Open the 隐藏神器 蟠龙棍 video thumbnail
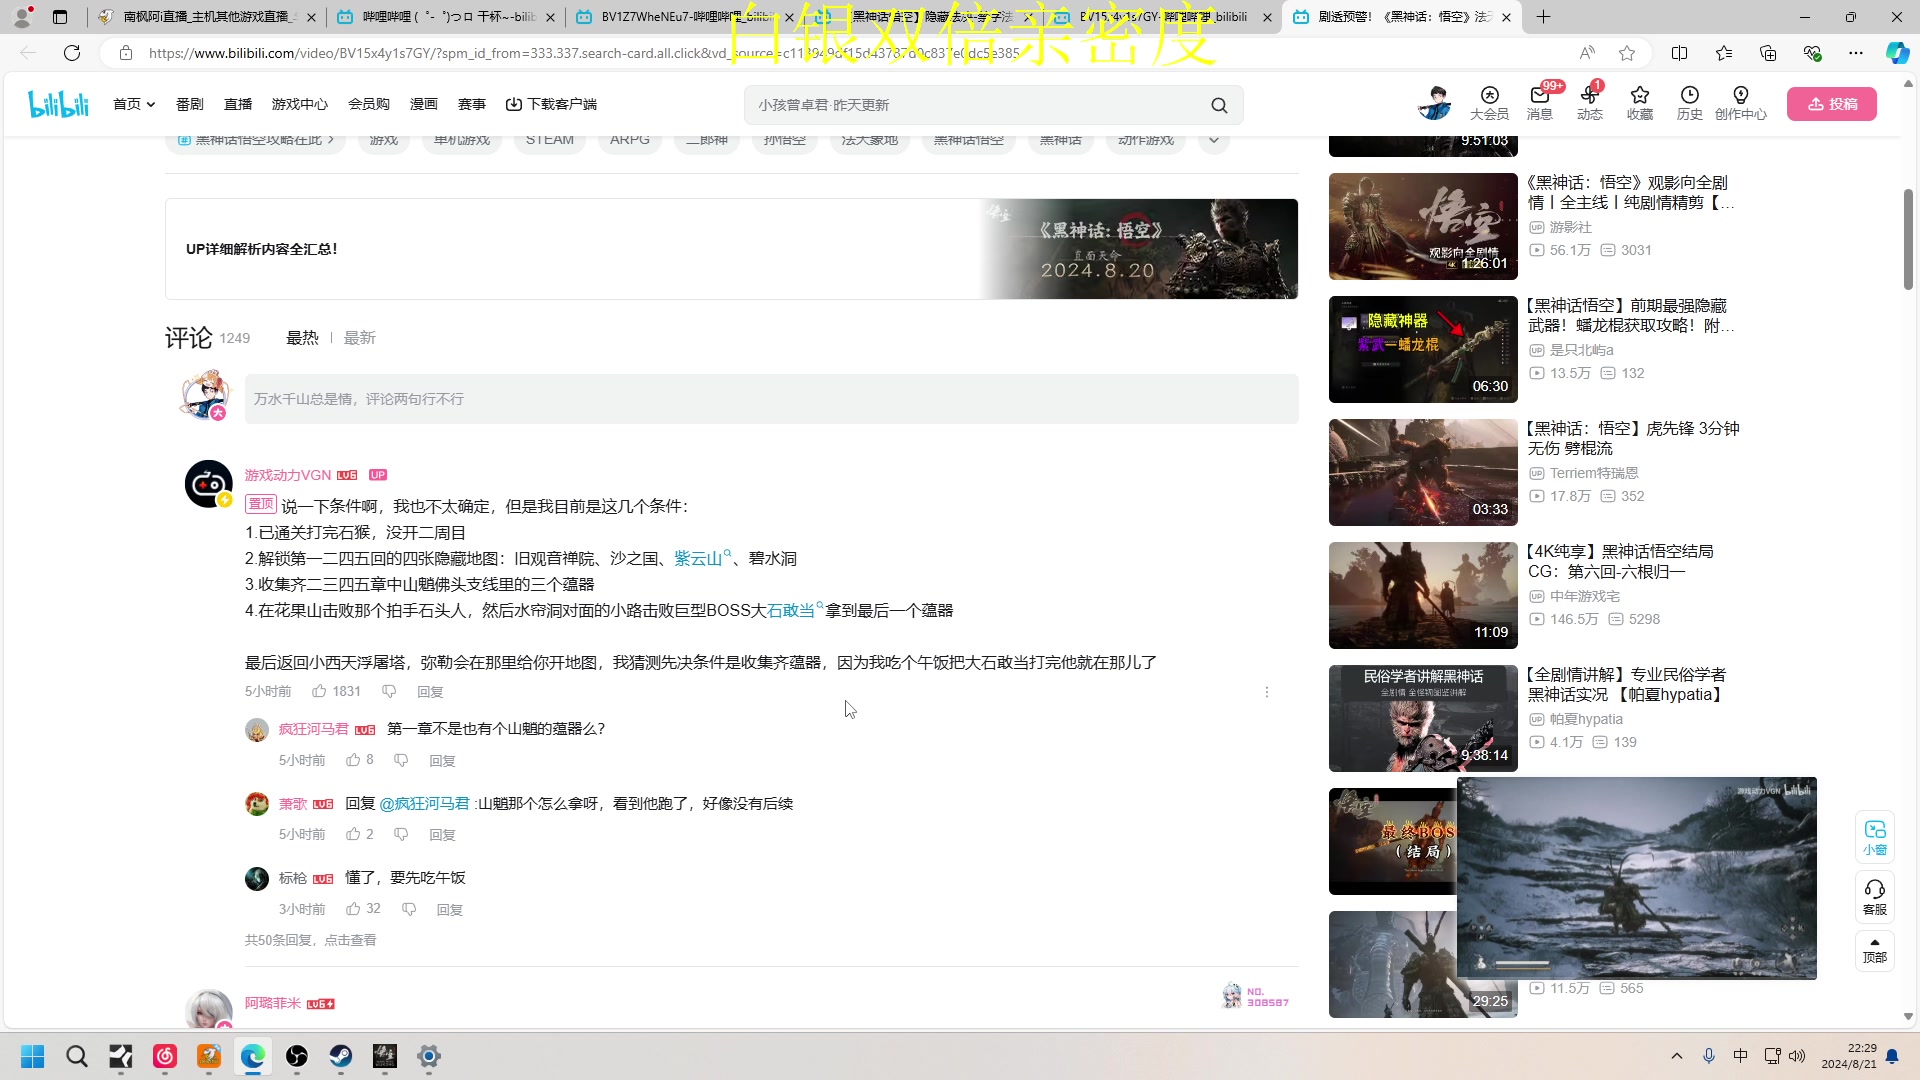Viewport: 1920px width, 1080px height. coord(1423,349)
